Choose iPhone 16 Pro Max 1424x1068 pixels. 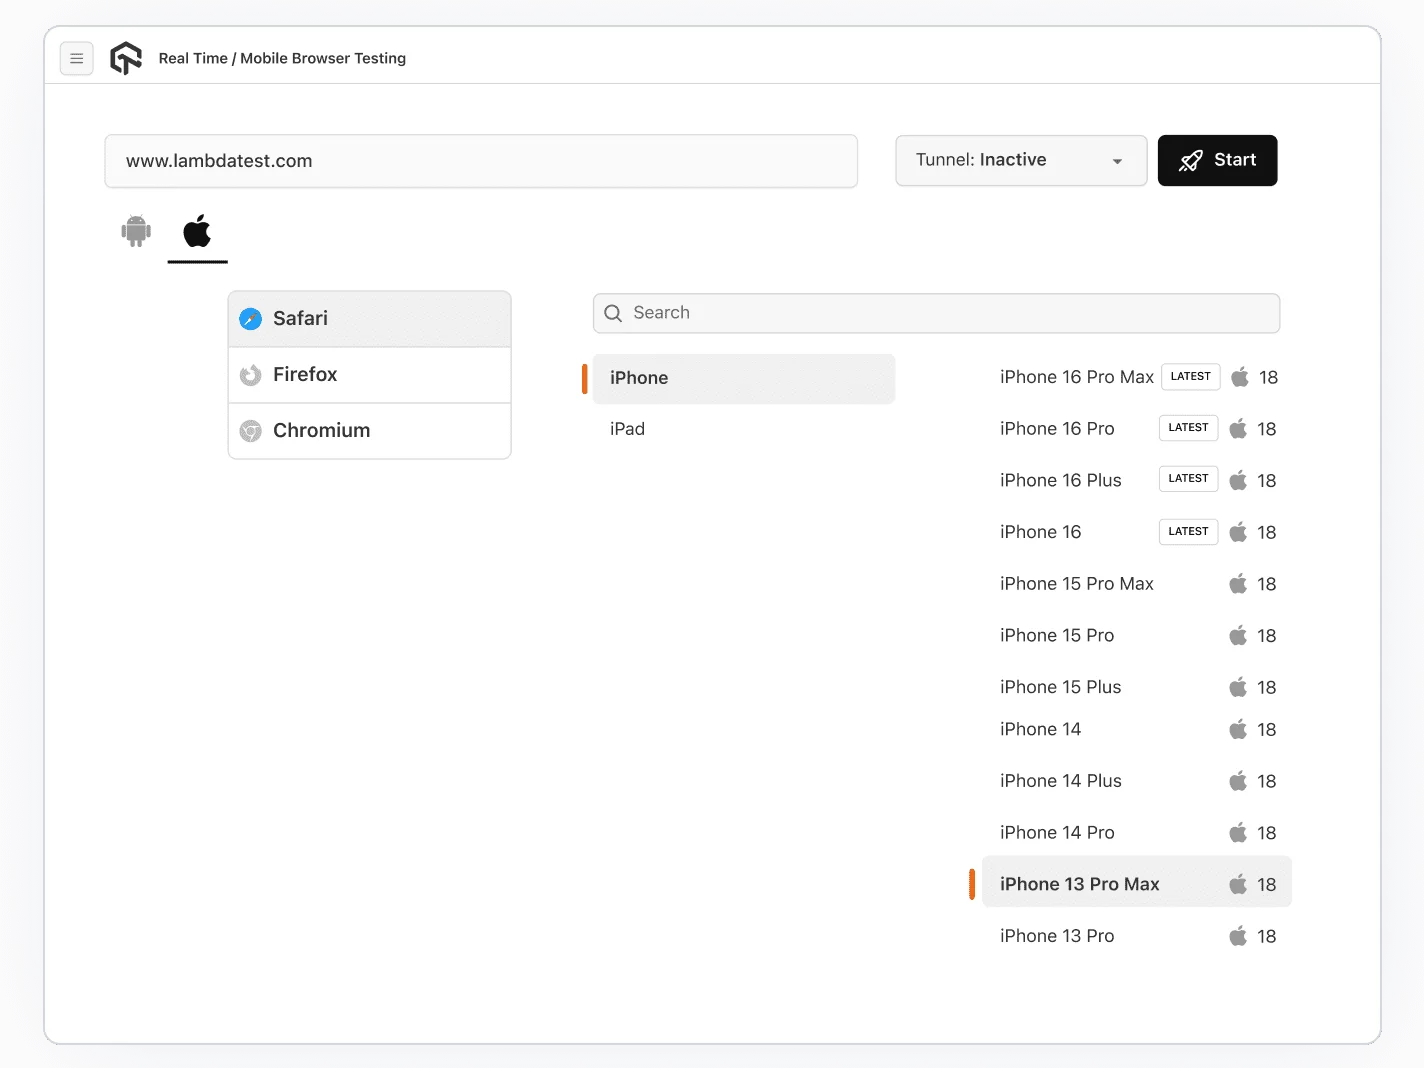click(x=1076, y=377)
